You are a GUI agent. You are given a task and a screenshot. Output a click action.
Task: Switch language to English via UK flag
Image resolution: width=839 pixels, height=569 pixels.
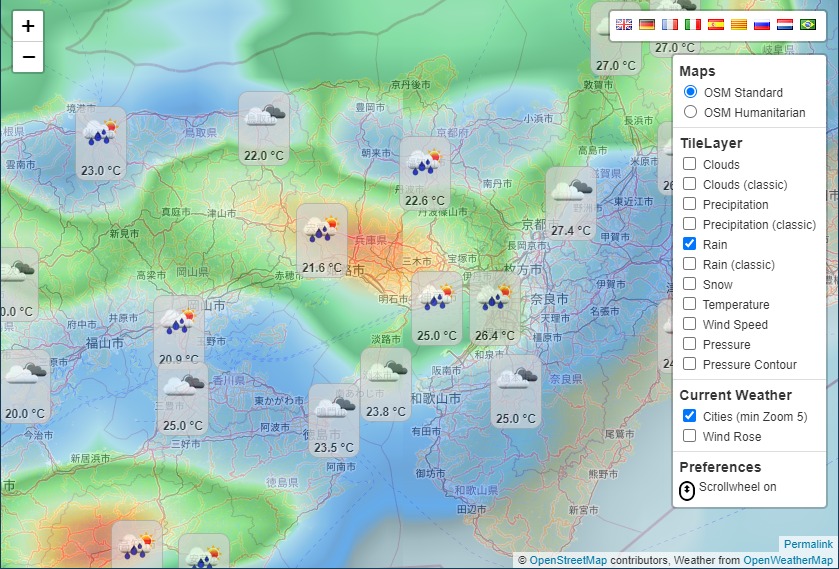pos(624,25)
